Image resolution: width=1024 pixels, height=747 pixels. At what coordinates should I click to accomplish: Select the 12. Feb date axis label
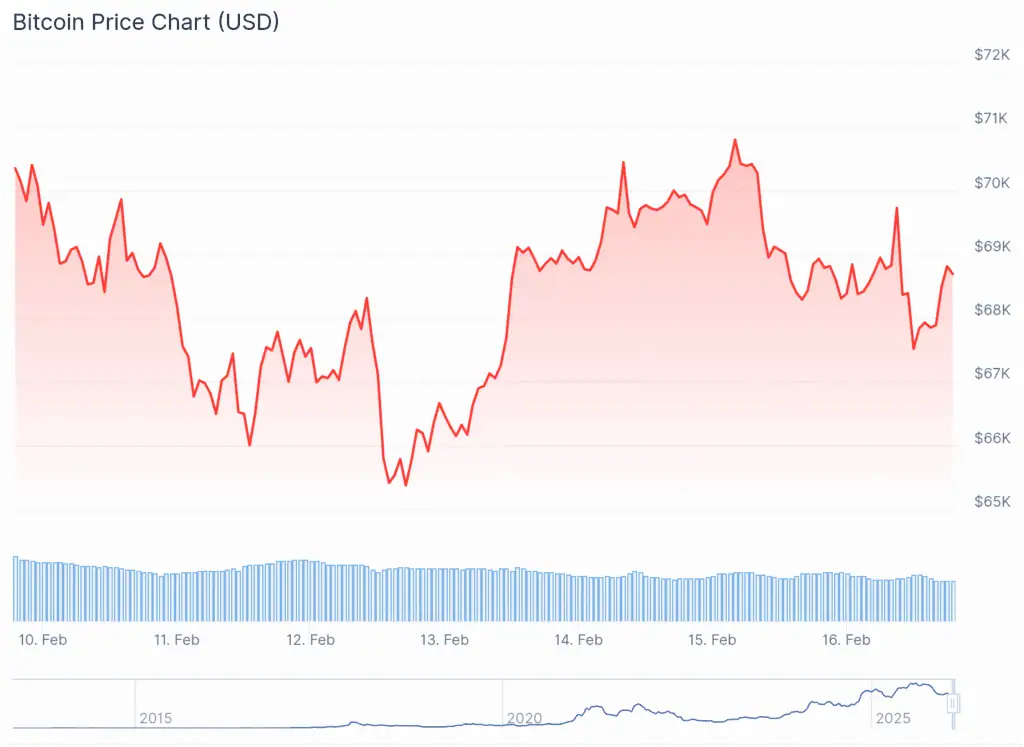(310, 639)
